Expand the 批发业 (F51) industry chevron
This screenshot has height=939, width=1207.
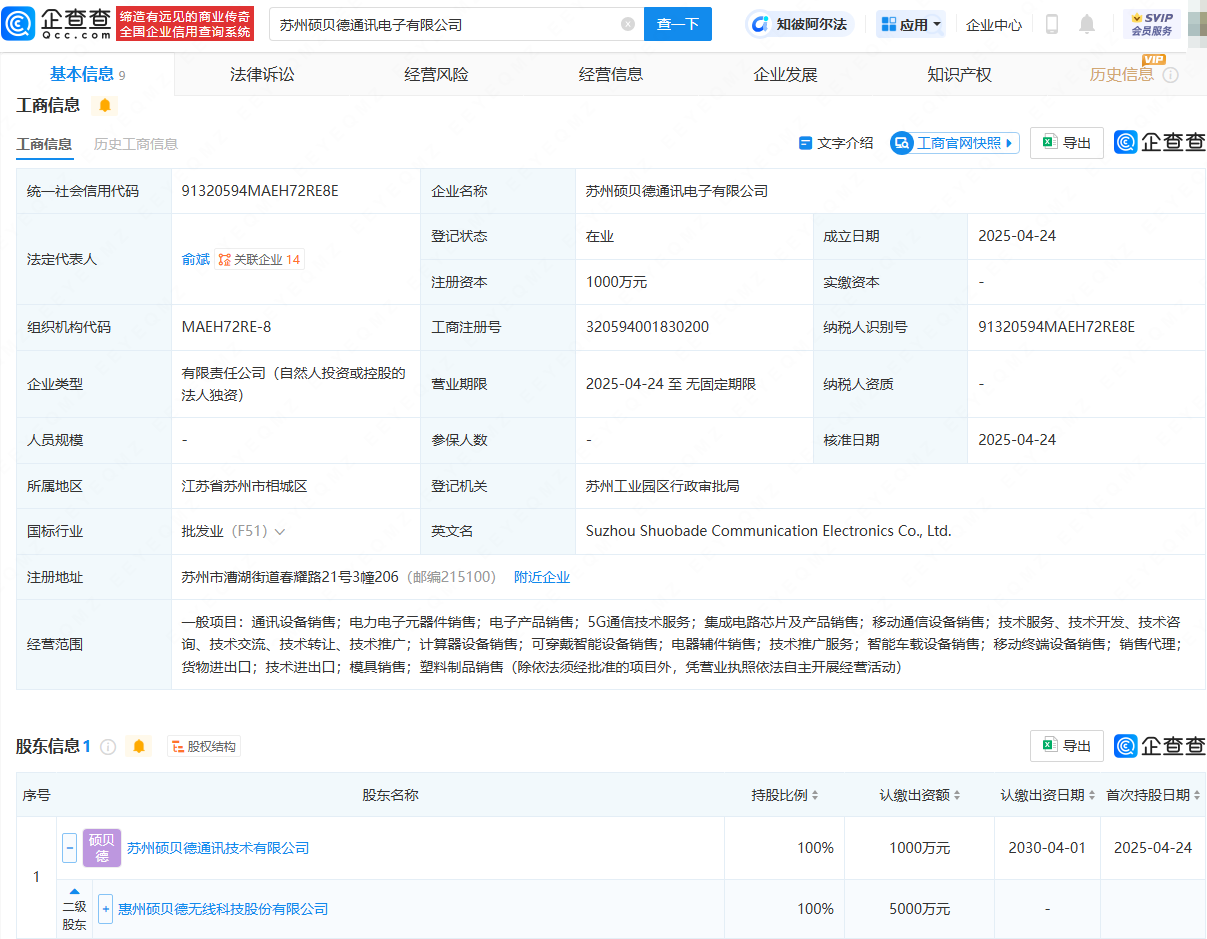[279, 532]
